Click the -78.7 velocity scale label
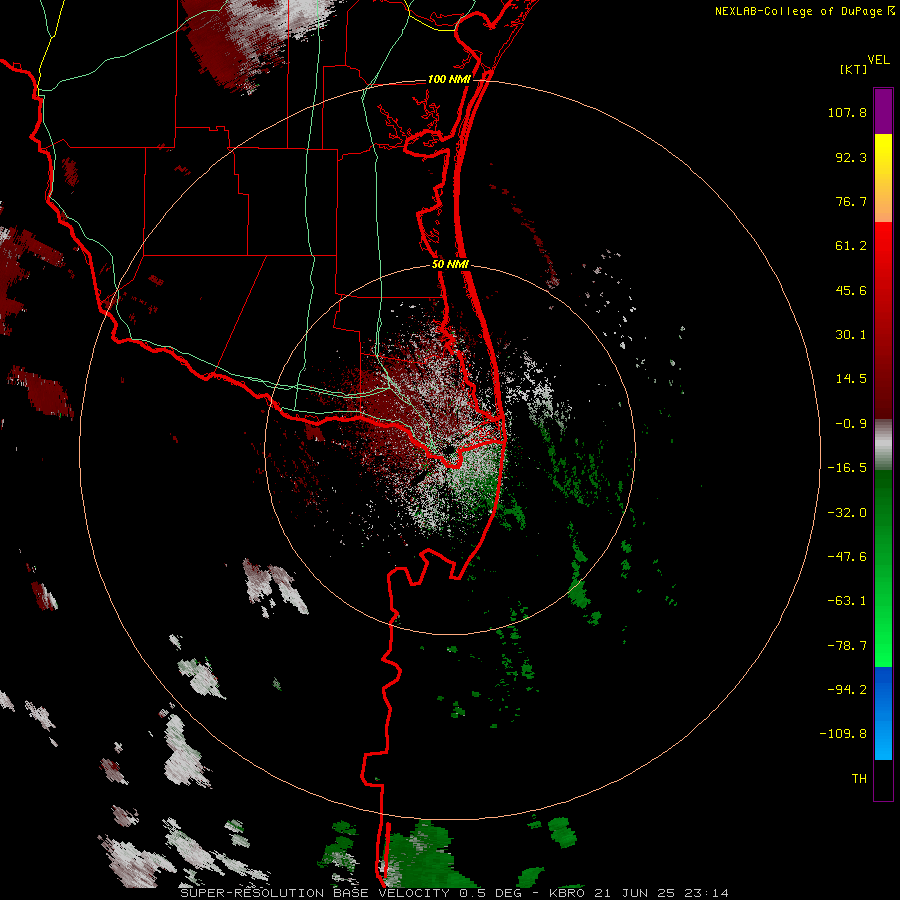Viewport: 900px width, 900px height. tap(847, 646)
